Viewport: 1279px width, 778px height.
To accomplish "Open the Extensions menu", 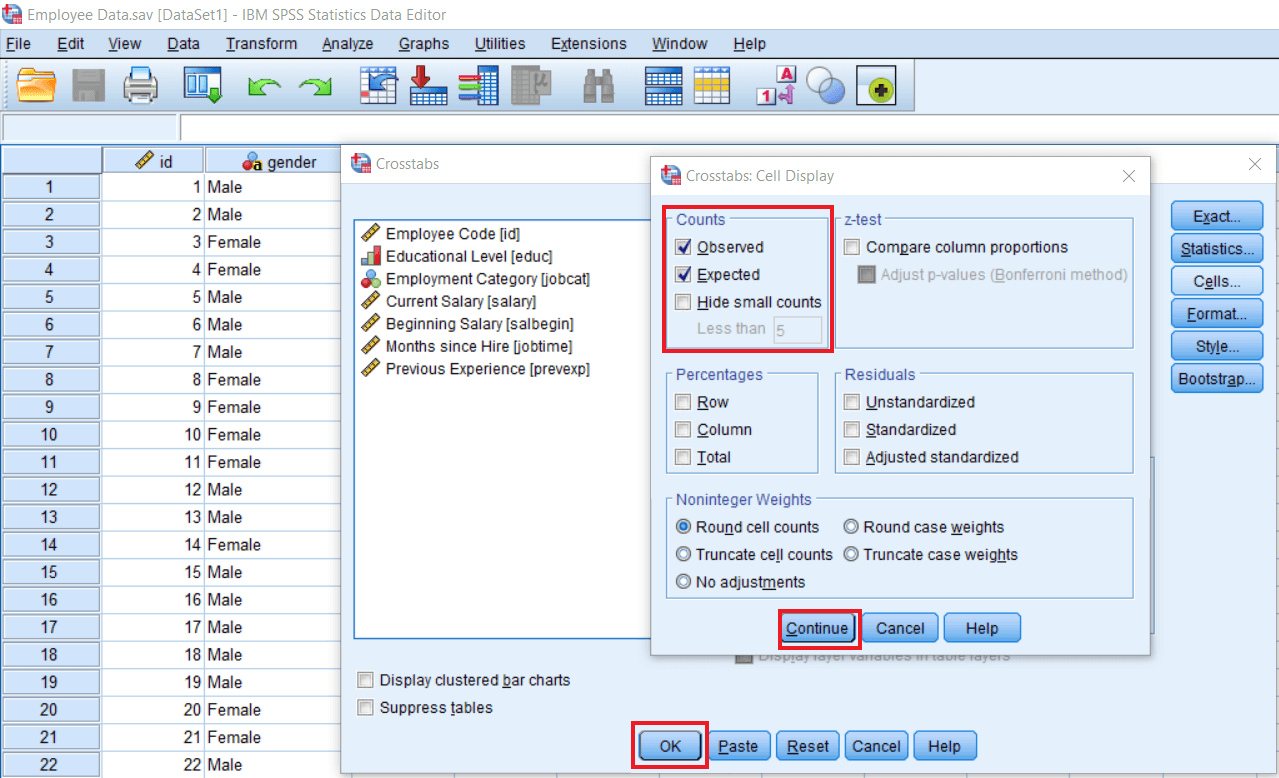I will 589,44.
